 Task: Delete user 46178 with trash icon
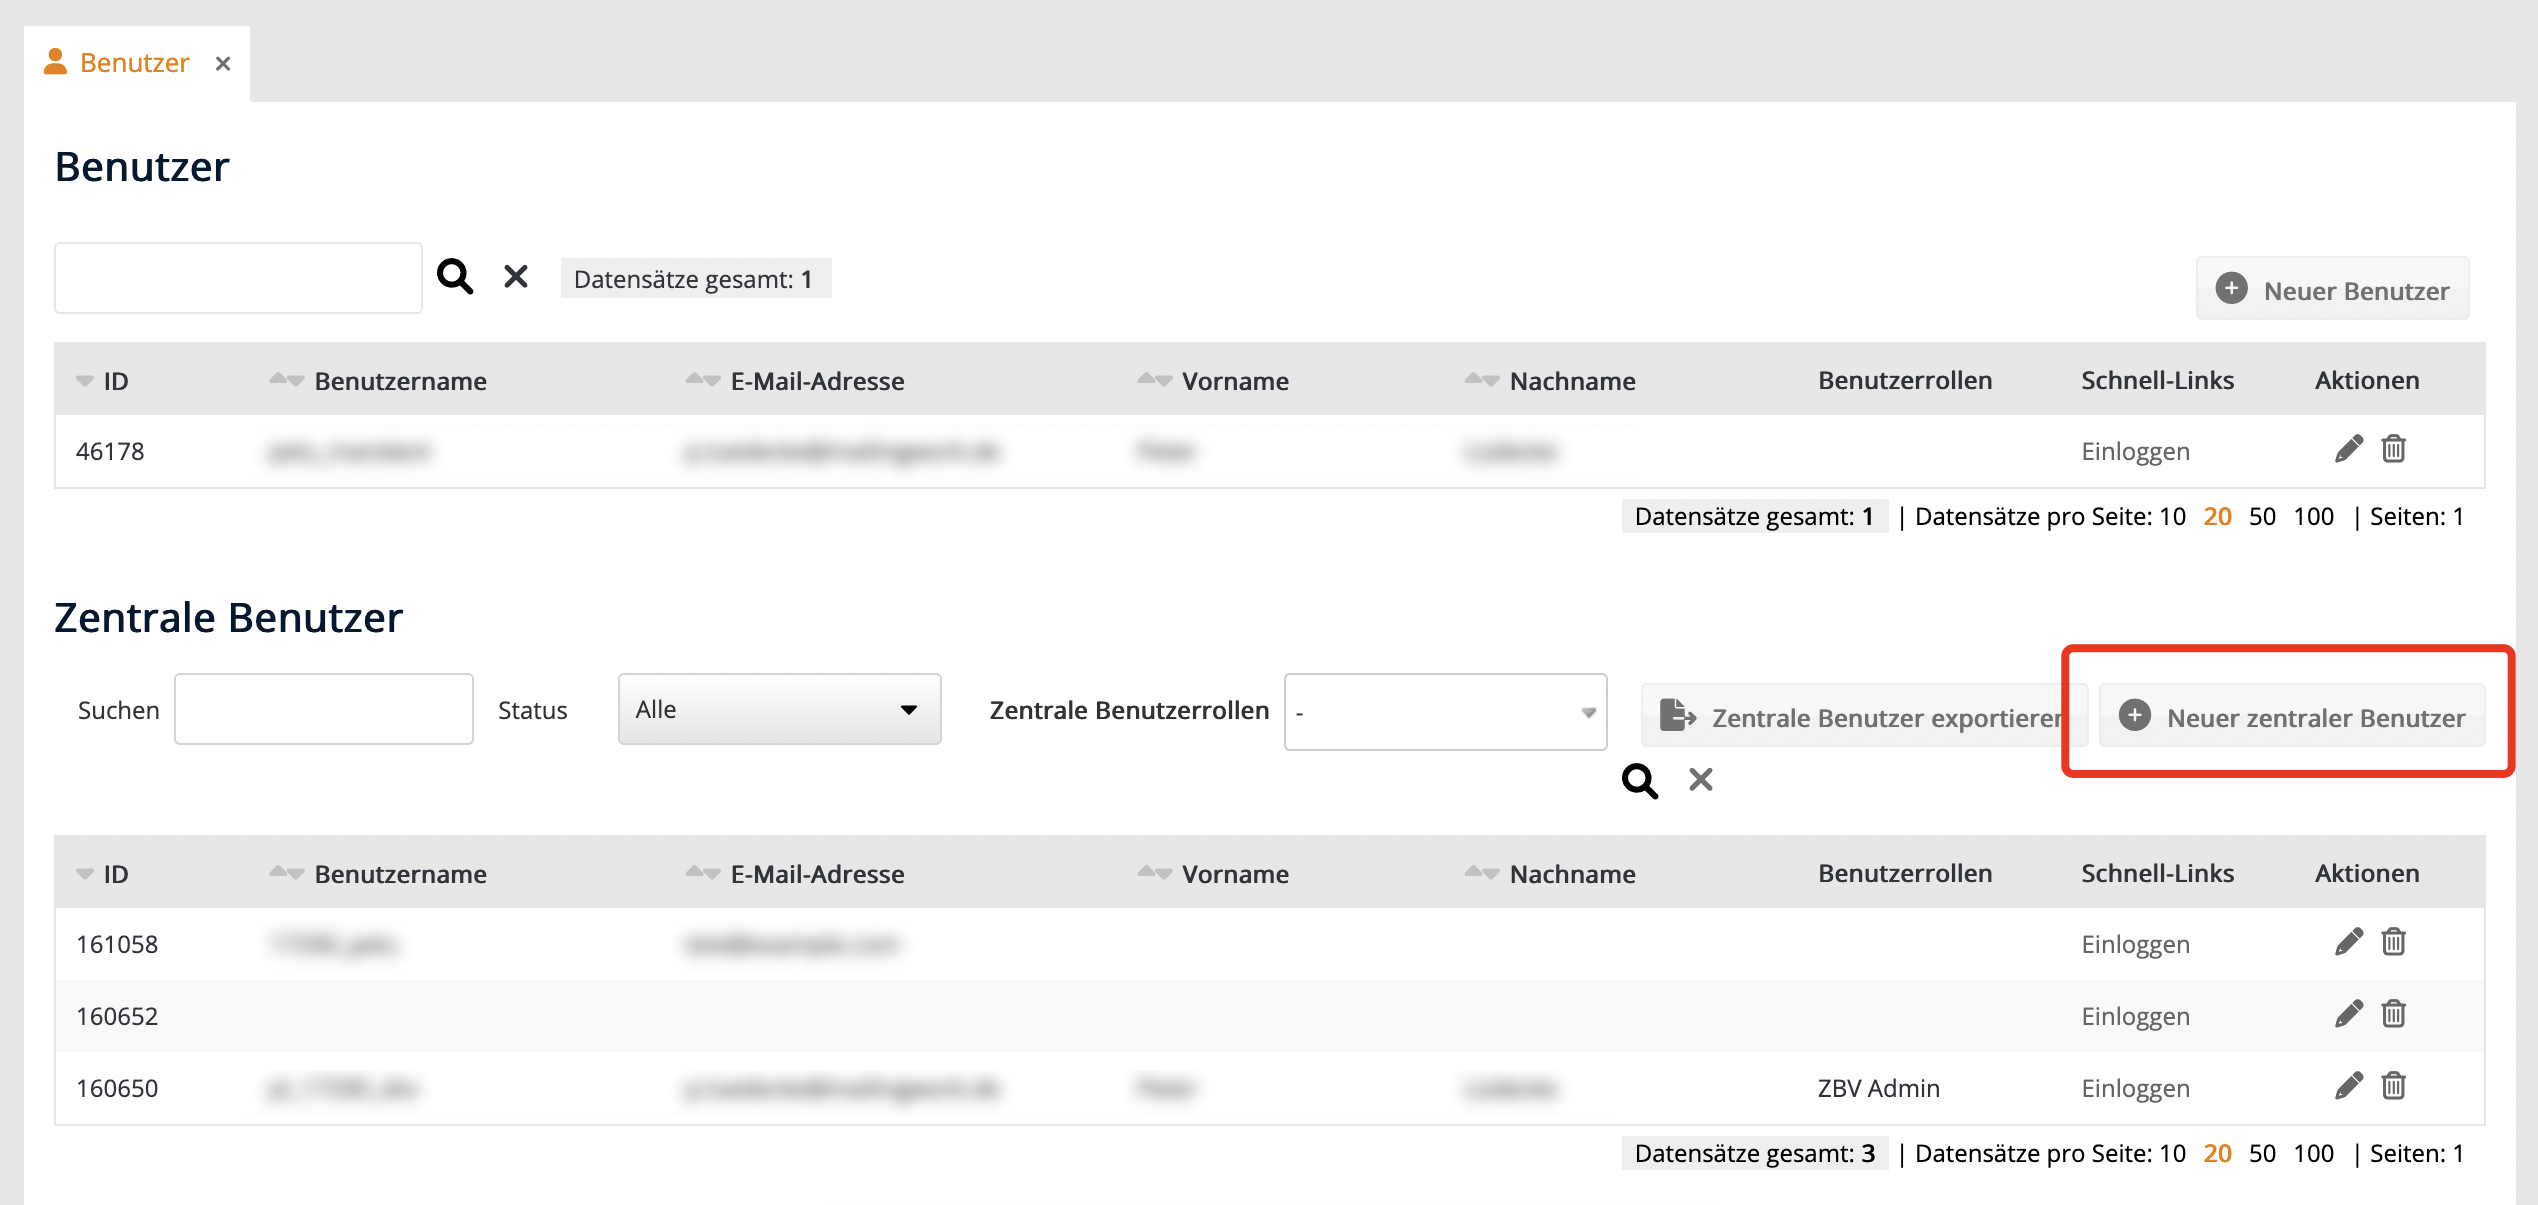[2393, 450]
